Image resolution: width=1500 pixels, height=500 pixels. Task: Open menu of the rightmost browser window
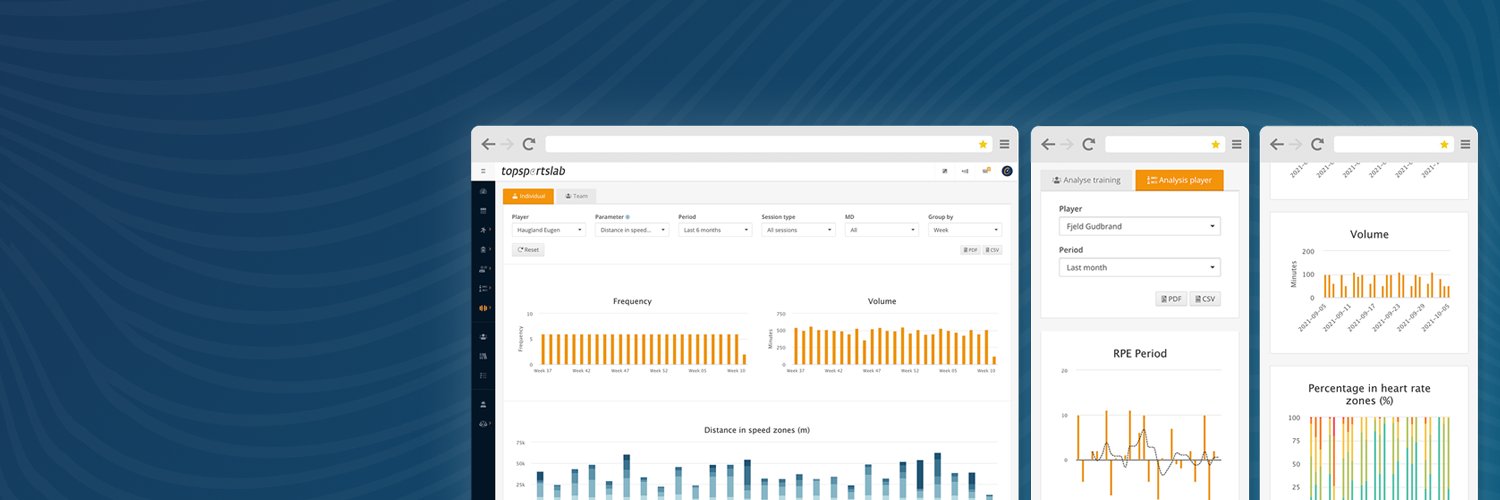coord(1466,144)
